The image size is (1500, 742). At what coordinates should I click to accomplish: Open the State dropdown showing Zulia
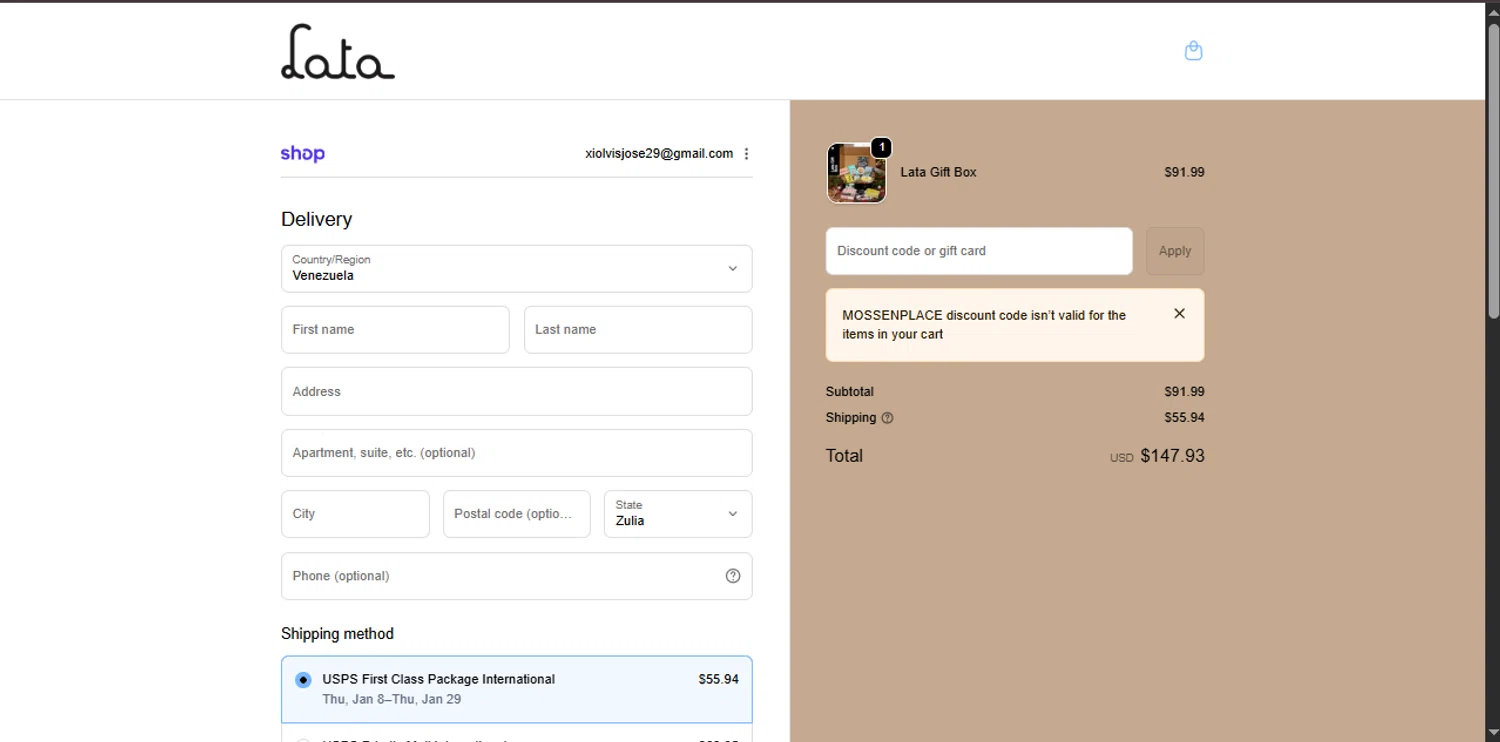coord(678,514)
